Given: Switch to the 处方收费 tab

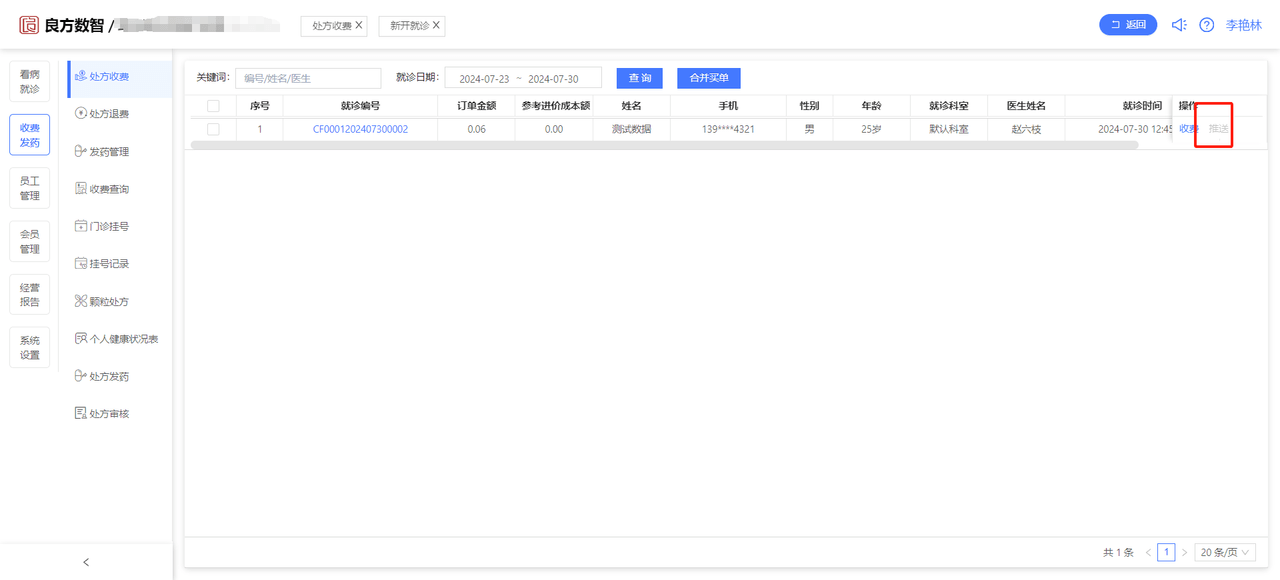Looking at the screenshot, I should coord(332,26).
